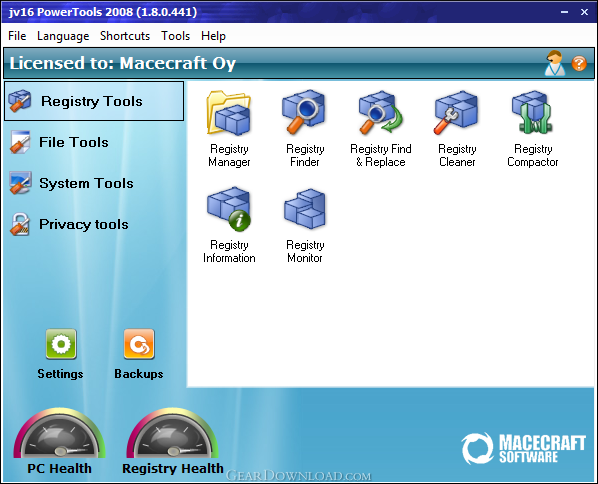
Task: Click the support person headset icon
Action: (x=555, y=63)
